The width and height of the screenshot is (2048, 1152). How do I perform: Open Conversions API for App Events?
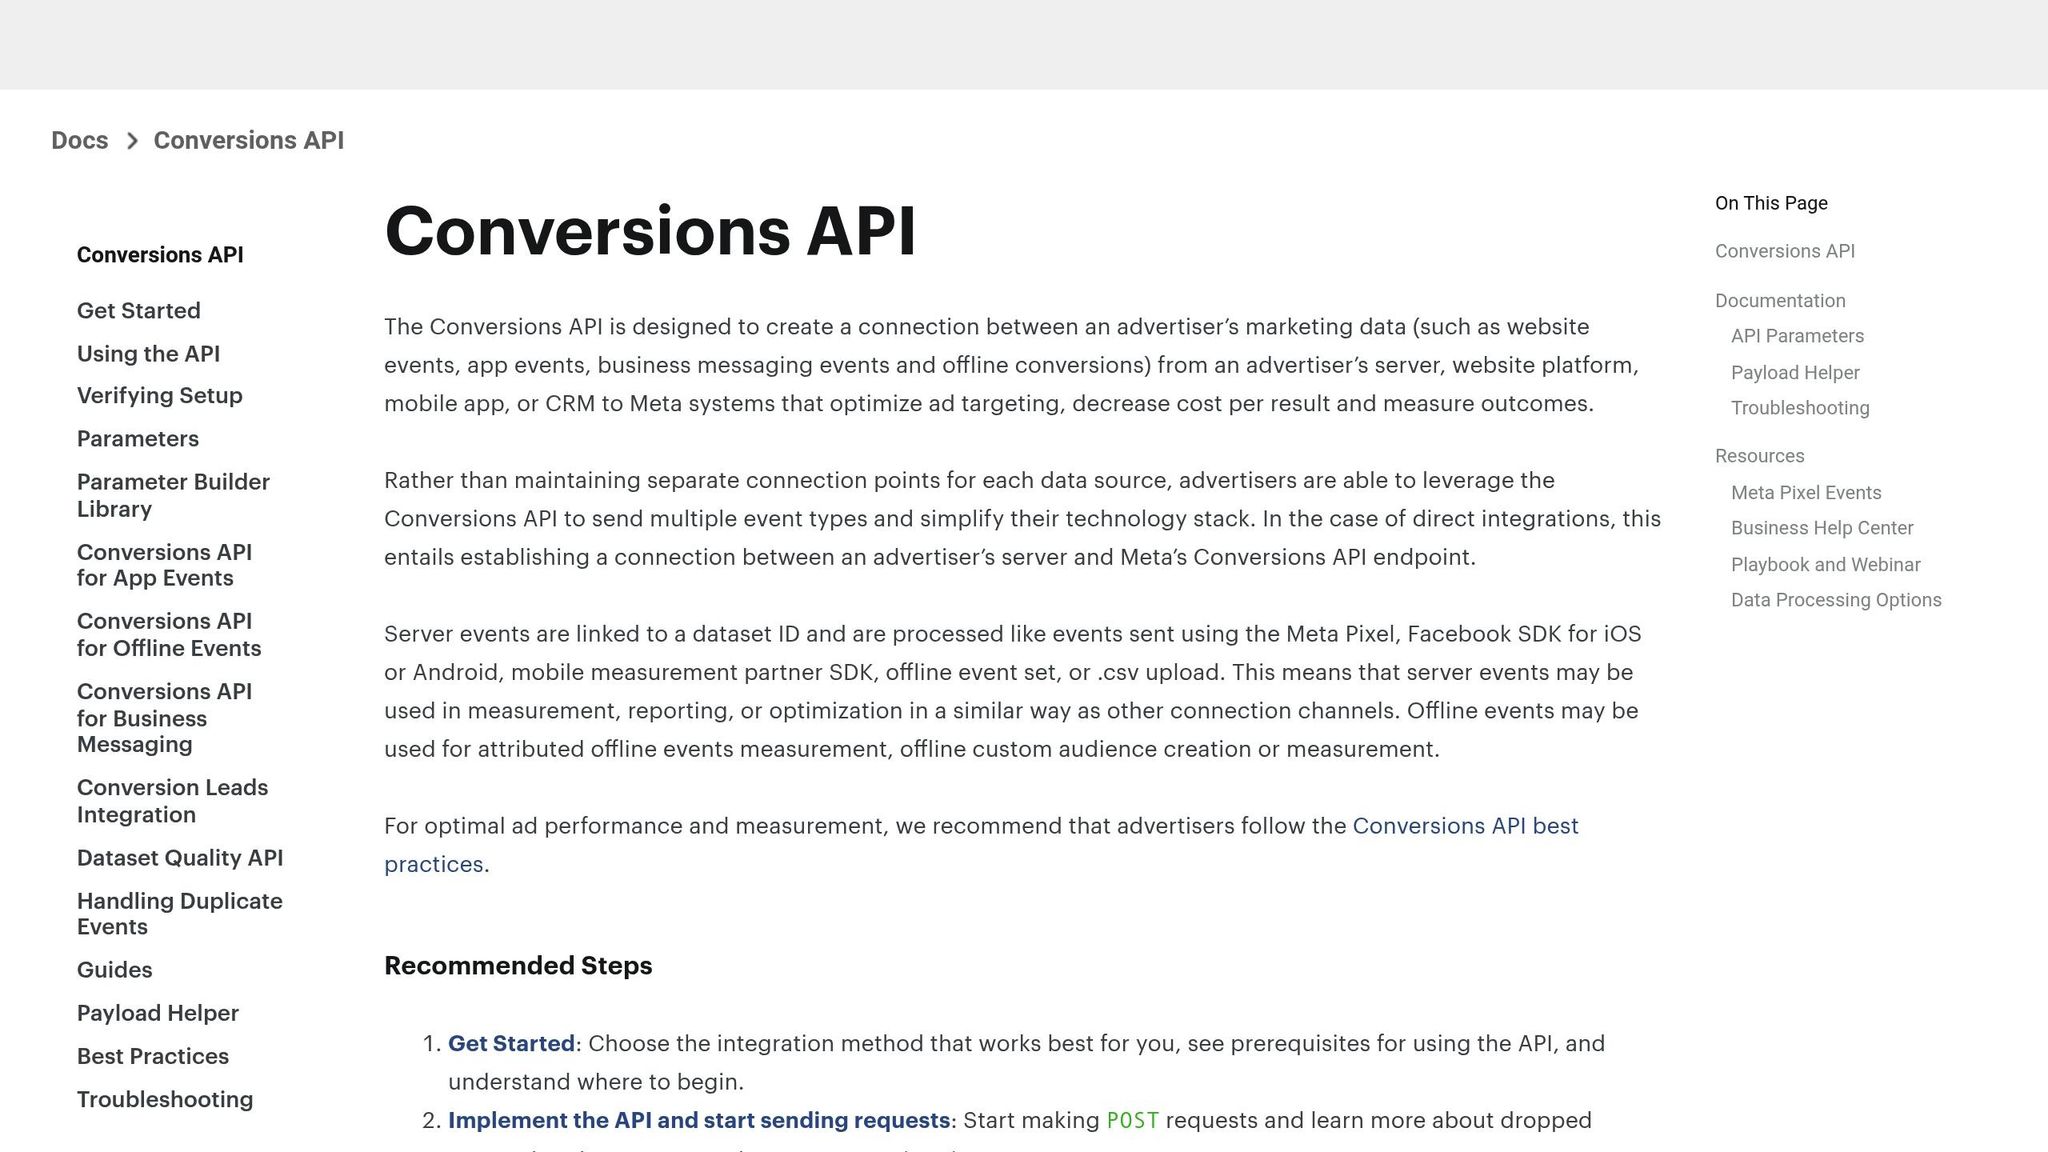[x=165, y=564]
